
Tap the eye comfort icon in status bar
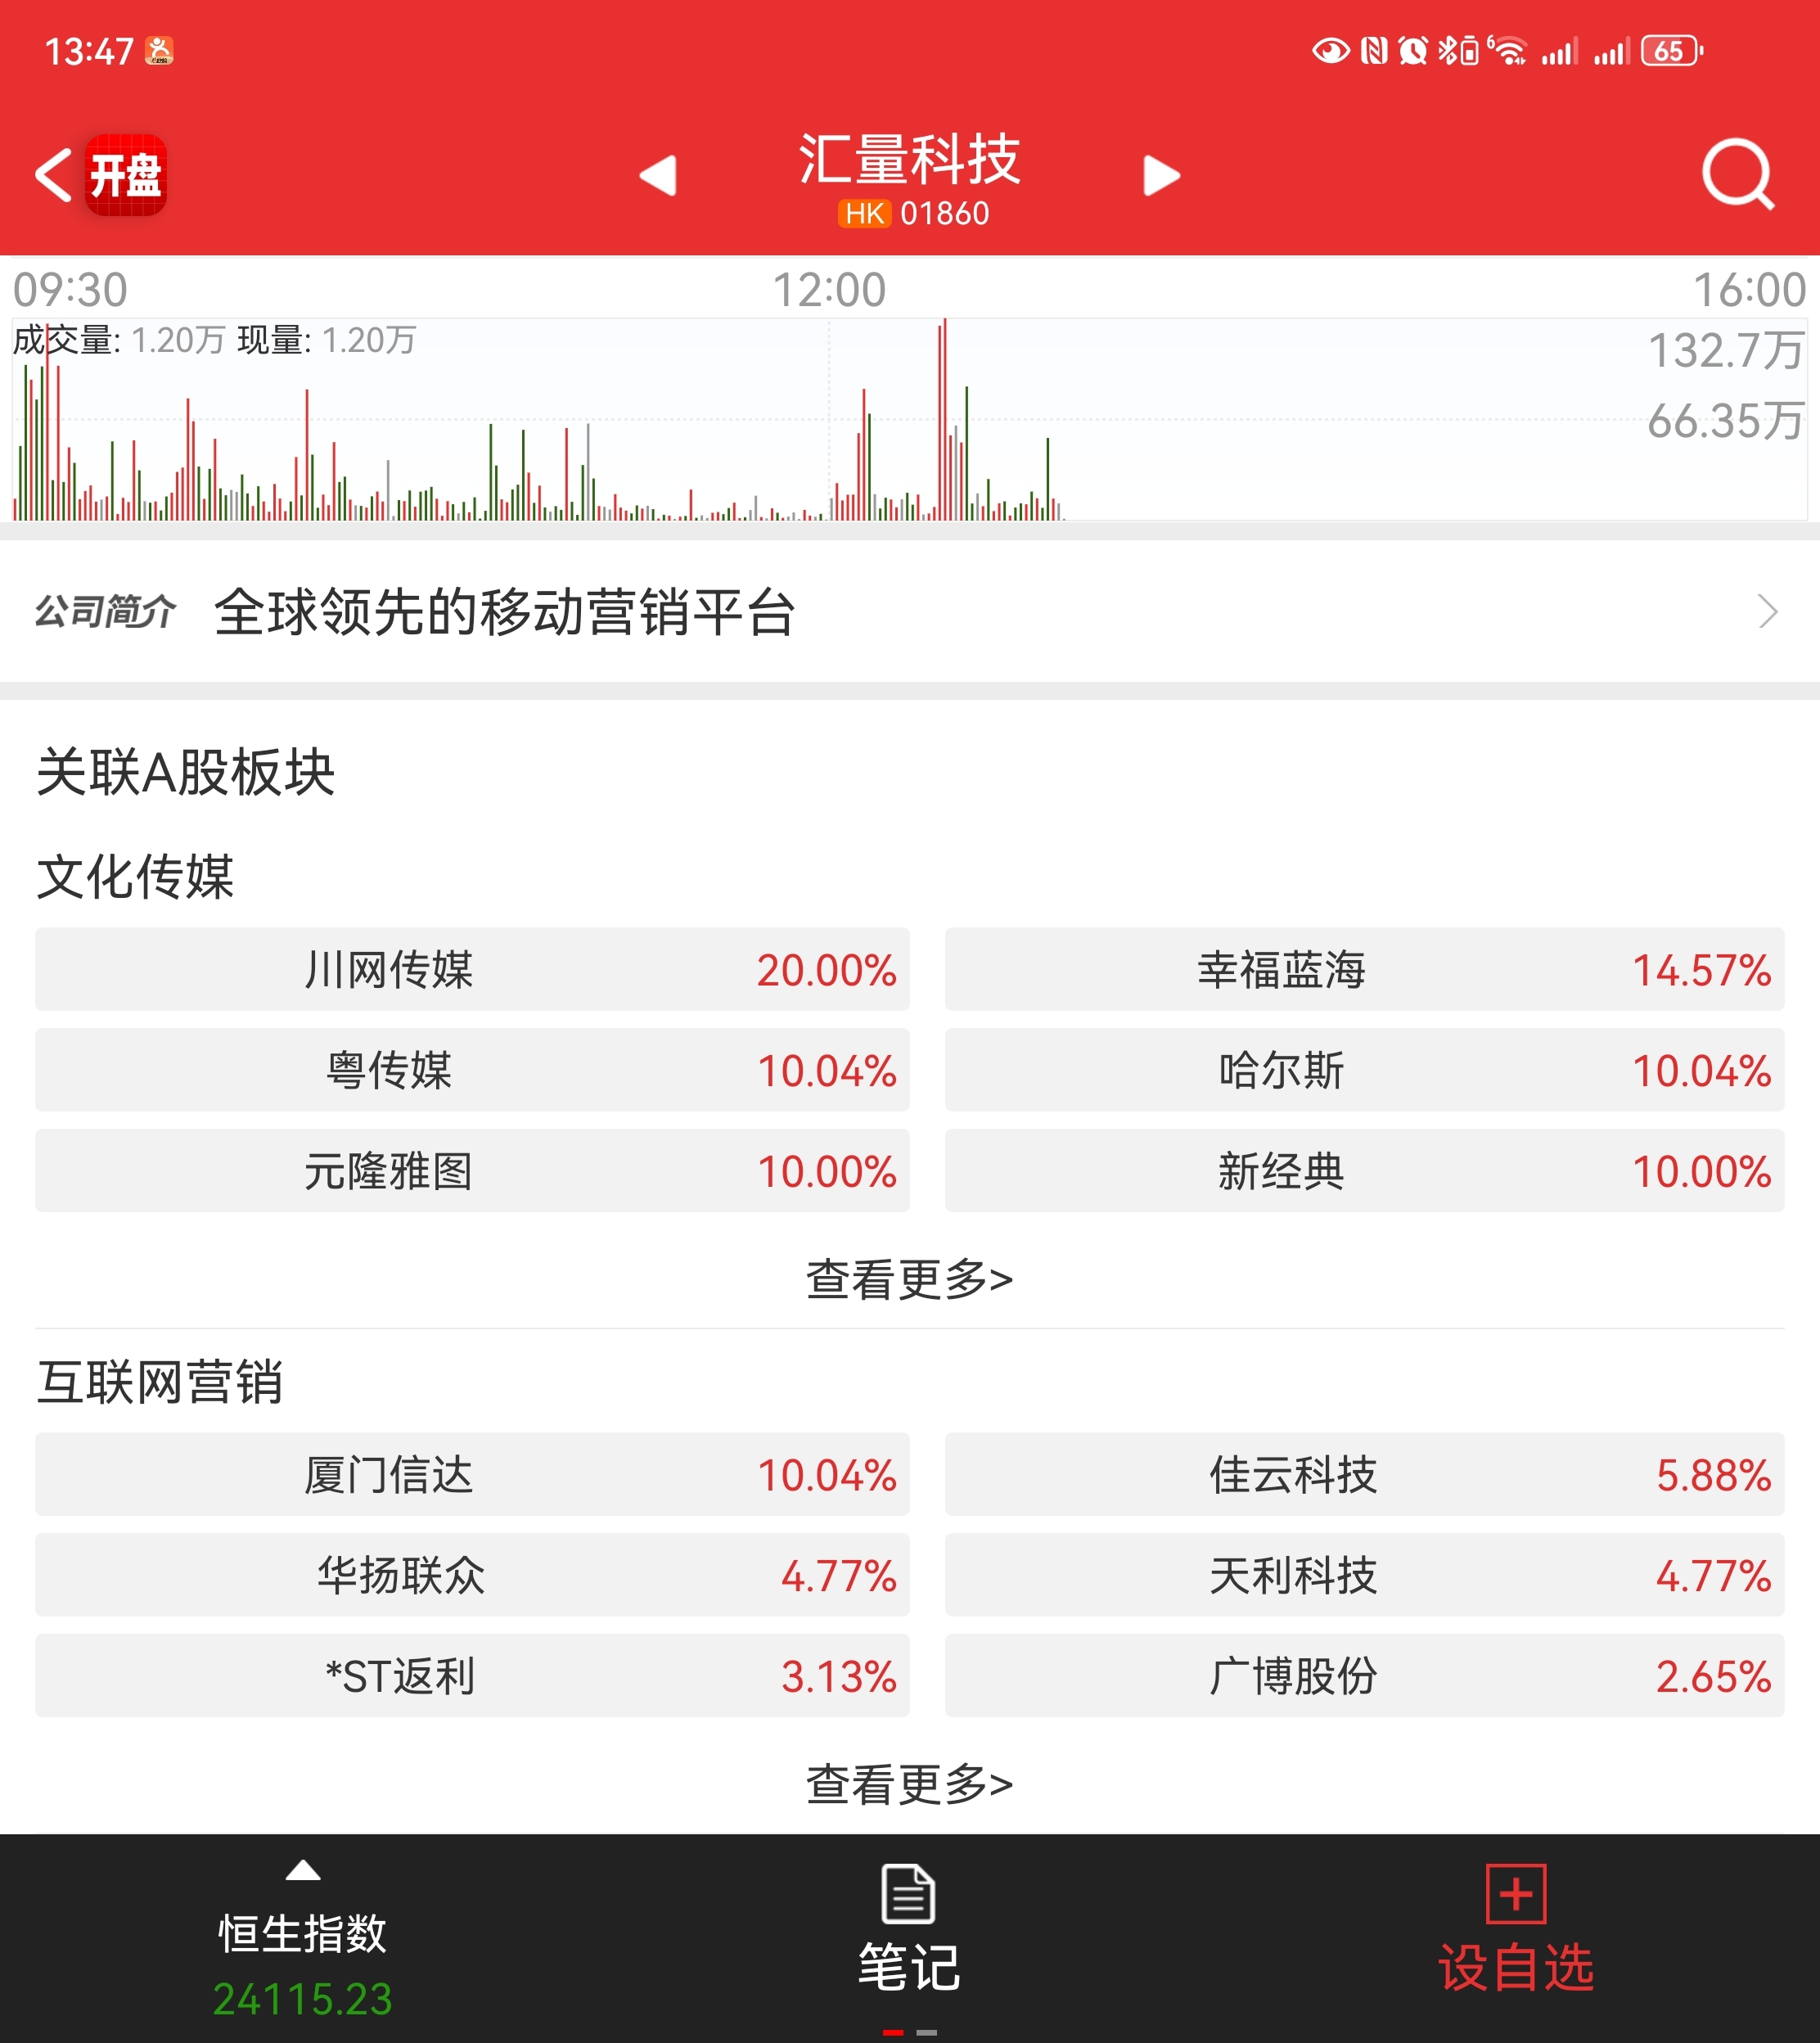(x=1331, y=50)
